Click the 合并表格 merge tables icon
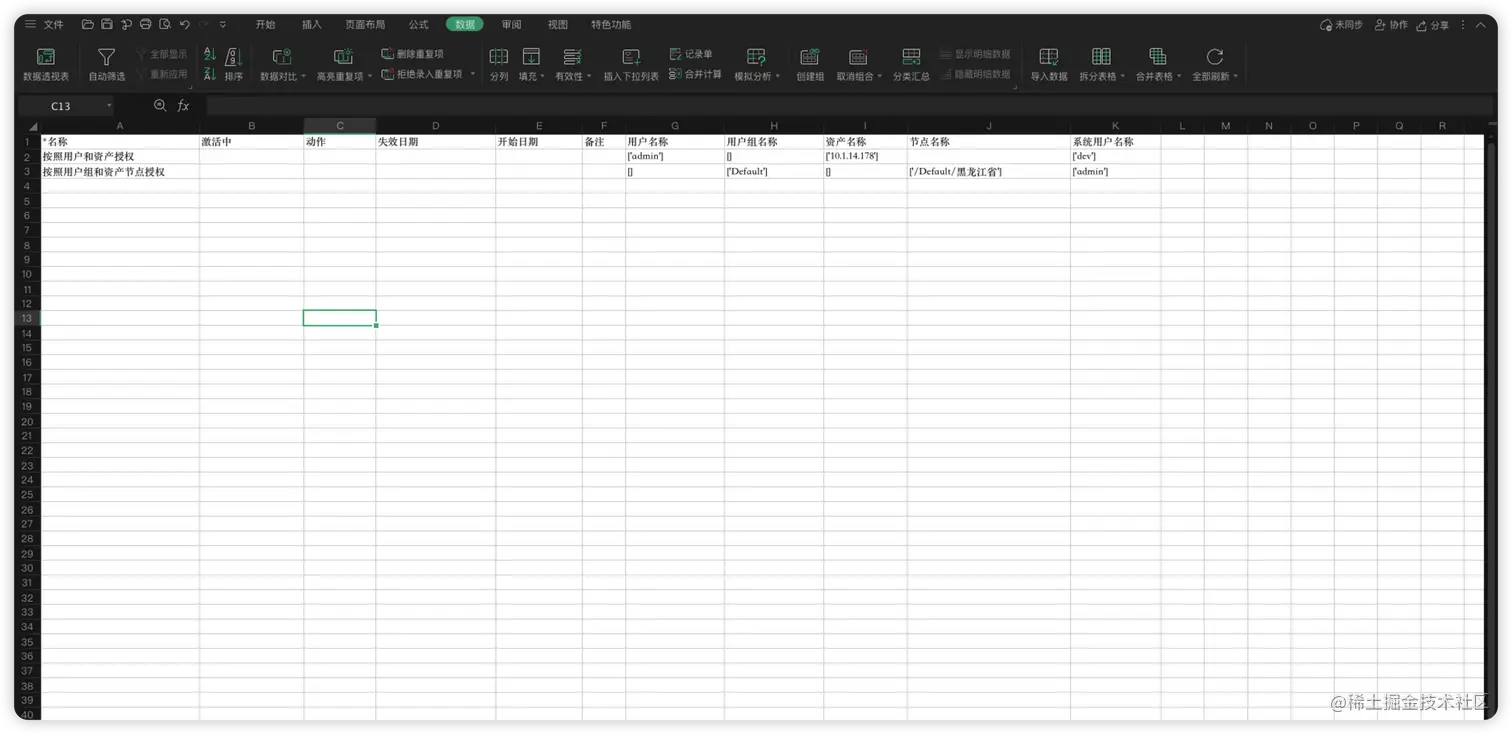 pyautogui.click(x=1157, y=57)
